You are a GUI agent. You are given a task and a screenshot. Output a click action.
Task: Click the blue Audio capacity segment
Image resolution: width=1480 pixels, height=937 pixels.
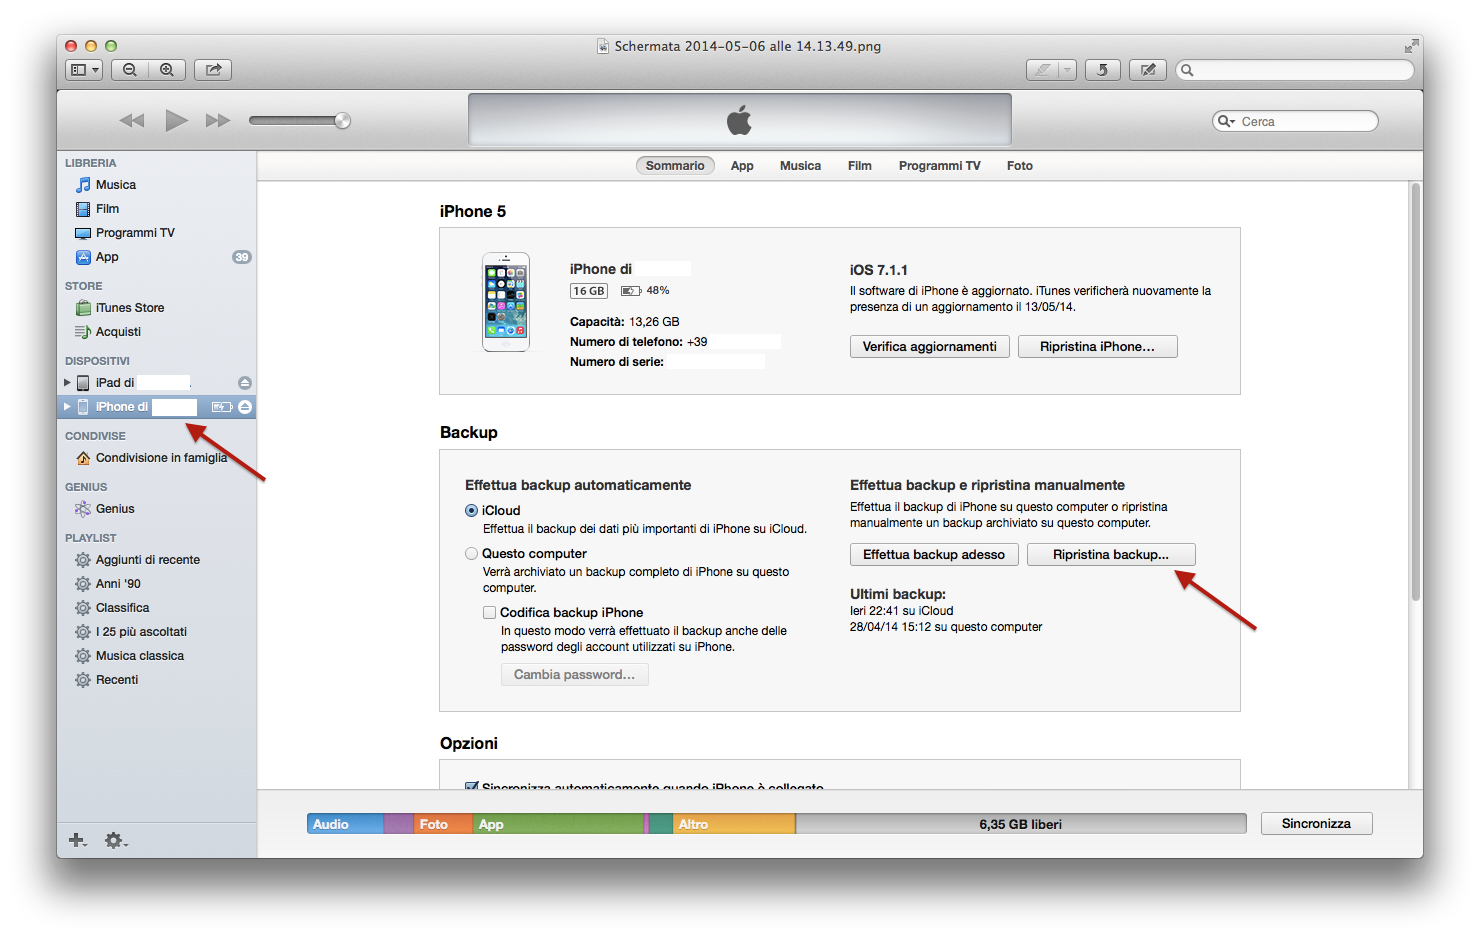click(x=345, y=824)
